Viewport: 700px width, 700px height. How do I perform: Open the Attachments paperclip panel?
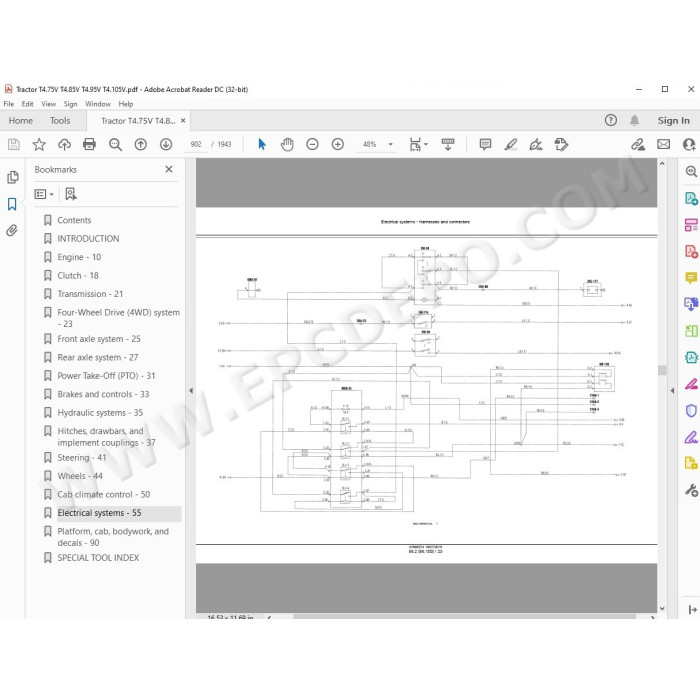click(12, 230)
